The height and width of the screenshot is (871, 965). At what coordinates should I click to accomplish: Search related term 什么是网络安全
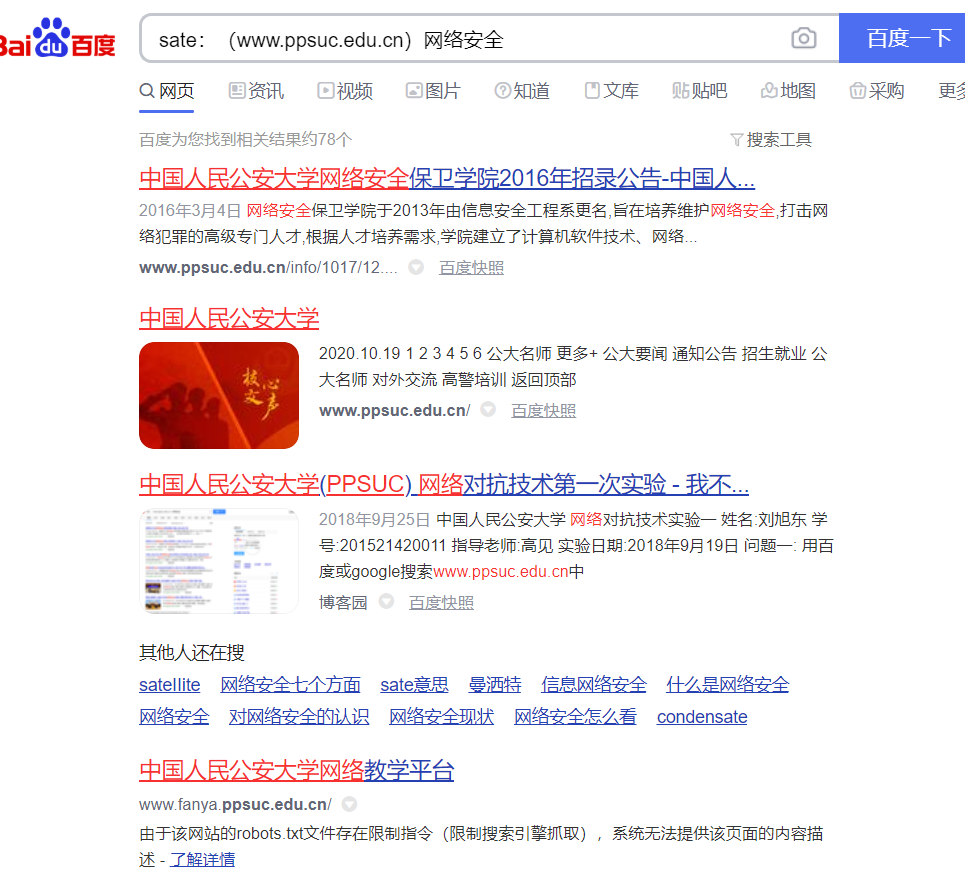point(727,685)
